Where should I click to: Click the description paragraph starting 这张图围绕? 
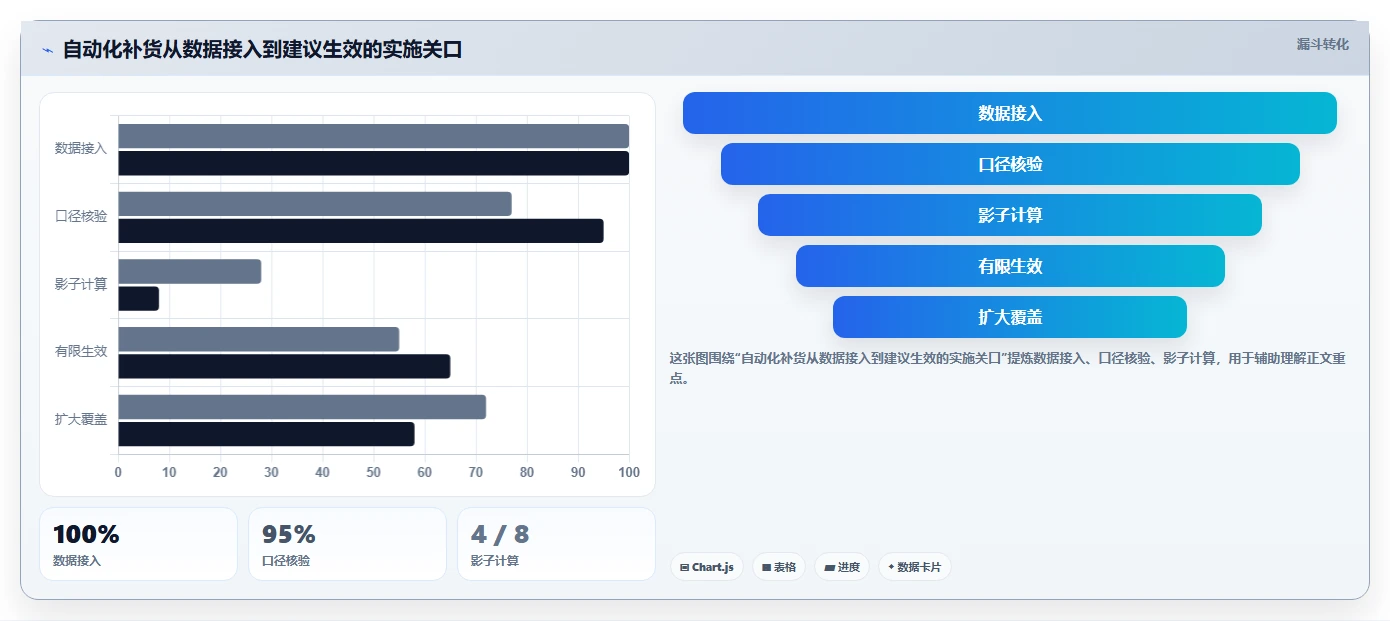coord(1008,368)
